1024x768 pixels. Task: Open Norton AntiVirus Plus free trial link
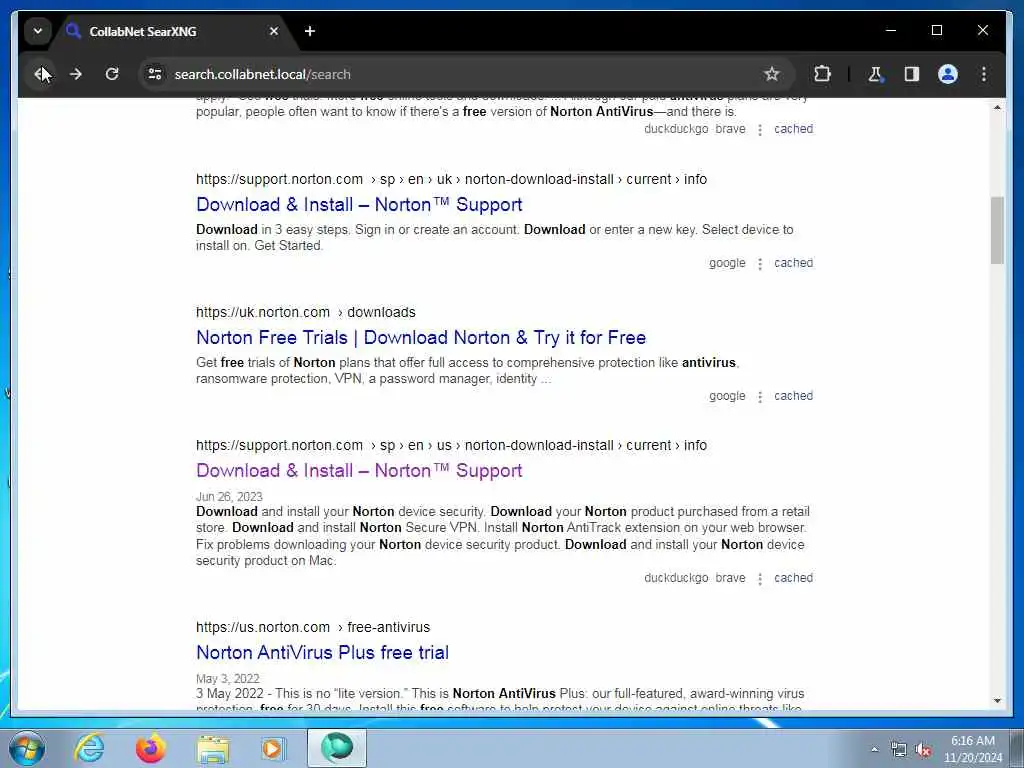[x=323, y=652]
